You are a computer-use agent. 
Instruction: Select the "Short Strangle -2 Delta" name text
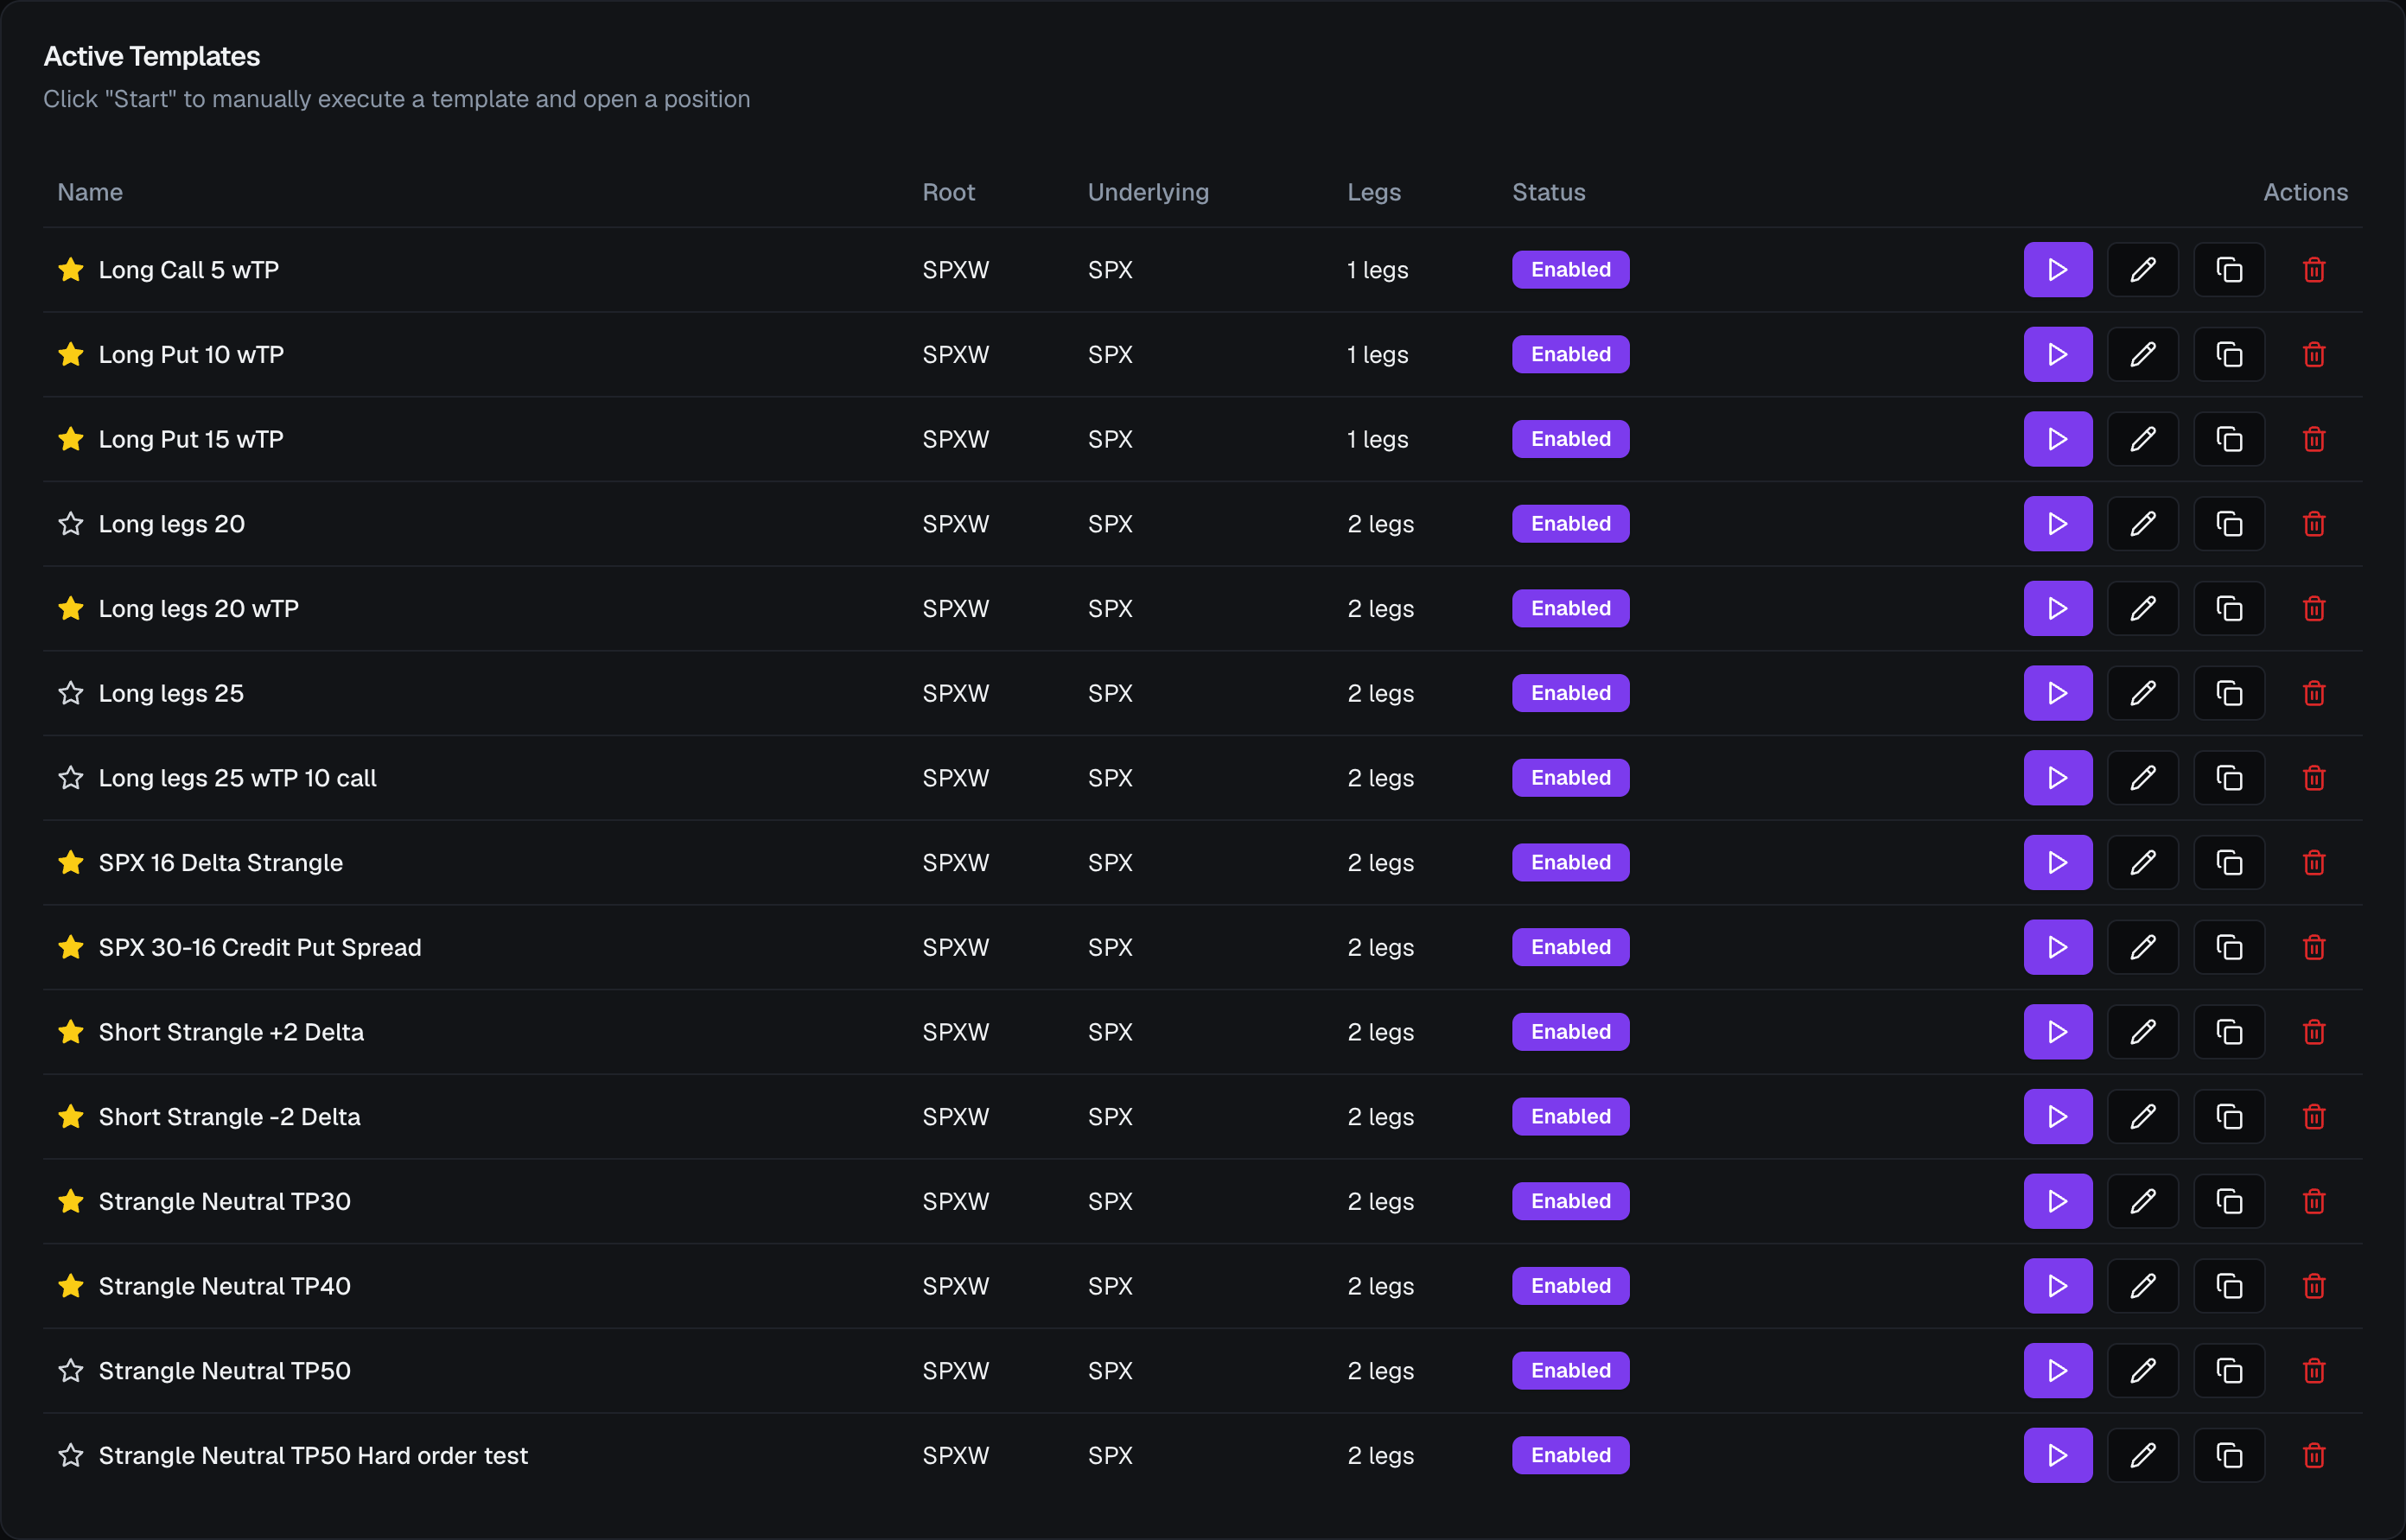(229, 1116)
